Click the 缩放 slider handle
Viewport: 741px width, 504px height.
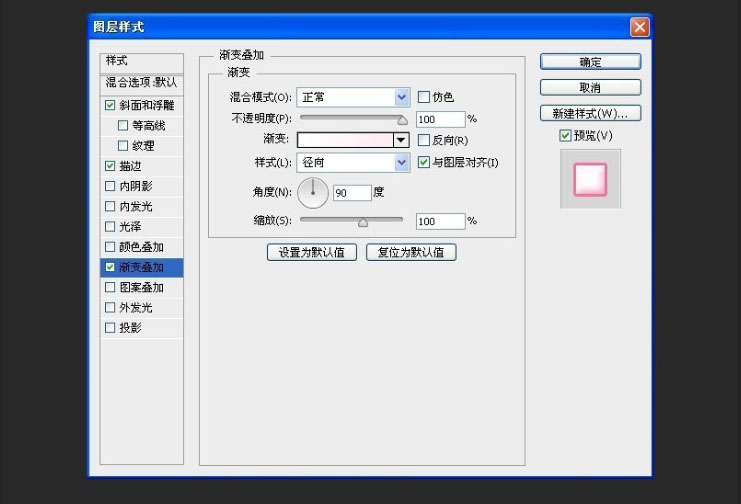pos(363,223)
